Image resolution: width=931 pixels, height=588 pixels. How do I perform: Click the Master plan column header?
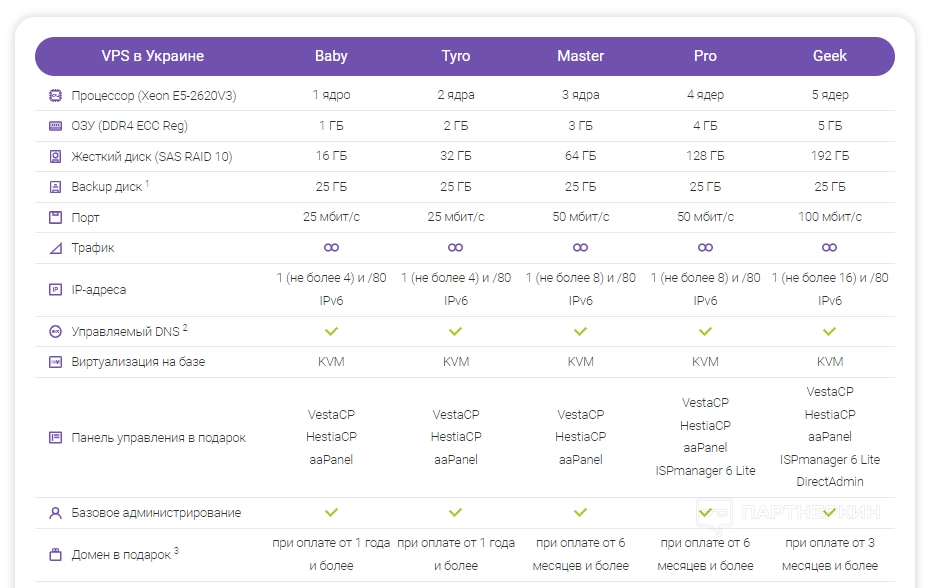click(x=580, y=56)
